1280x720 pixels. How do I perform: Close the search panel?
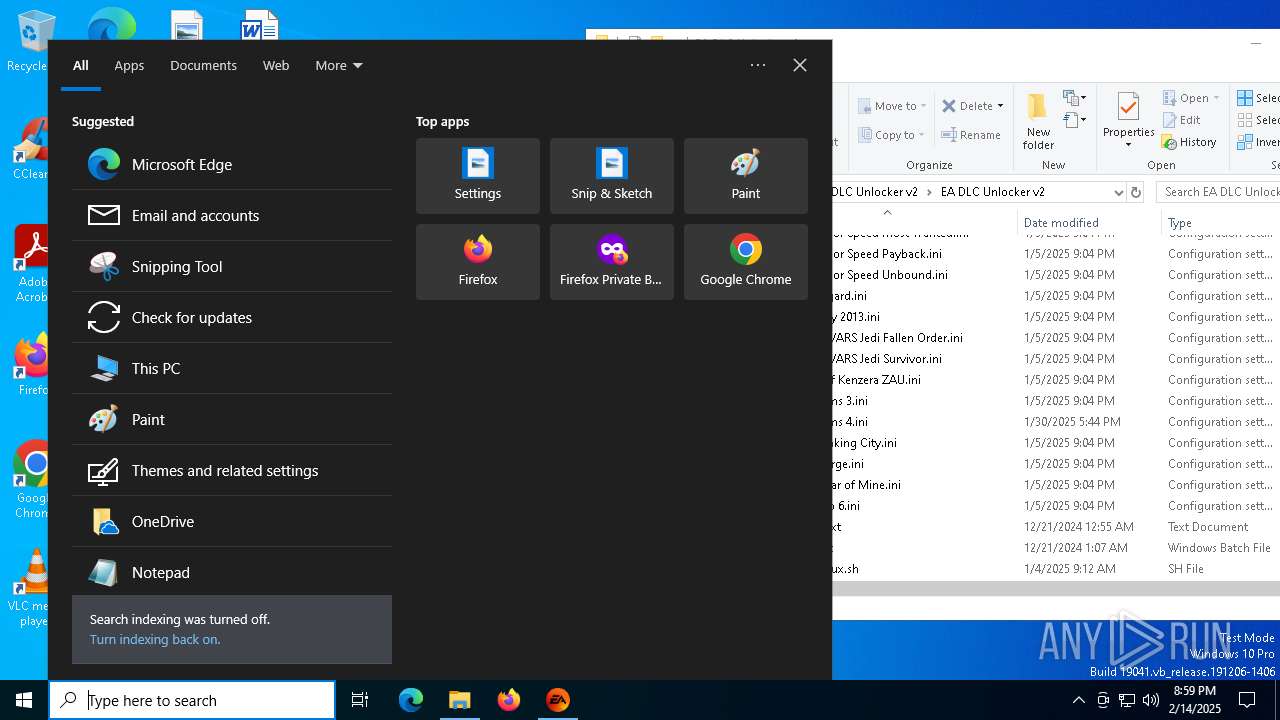point(800,65)
